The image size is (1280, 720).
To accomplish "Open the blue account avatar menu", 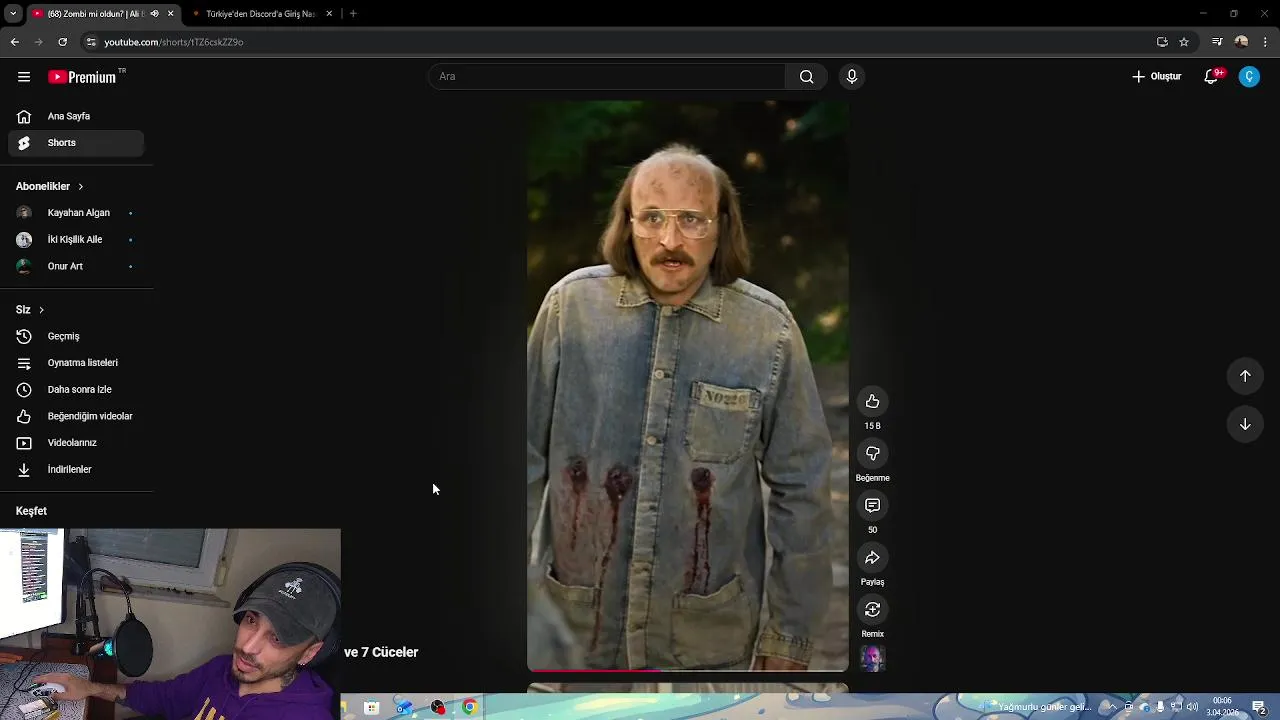I will [x=1249, y=77].
